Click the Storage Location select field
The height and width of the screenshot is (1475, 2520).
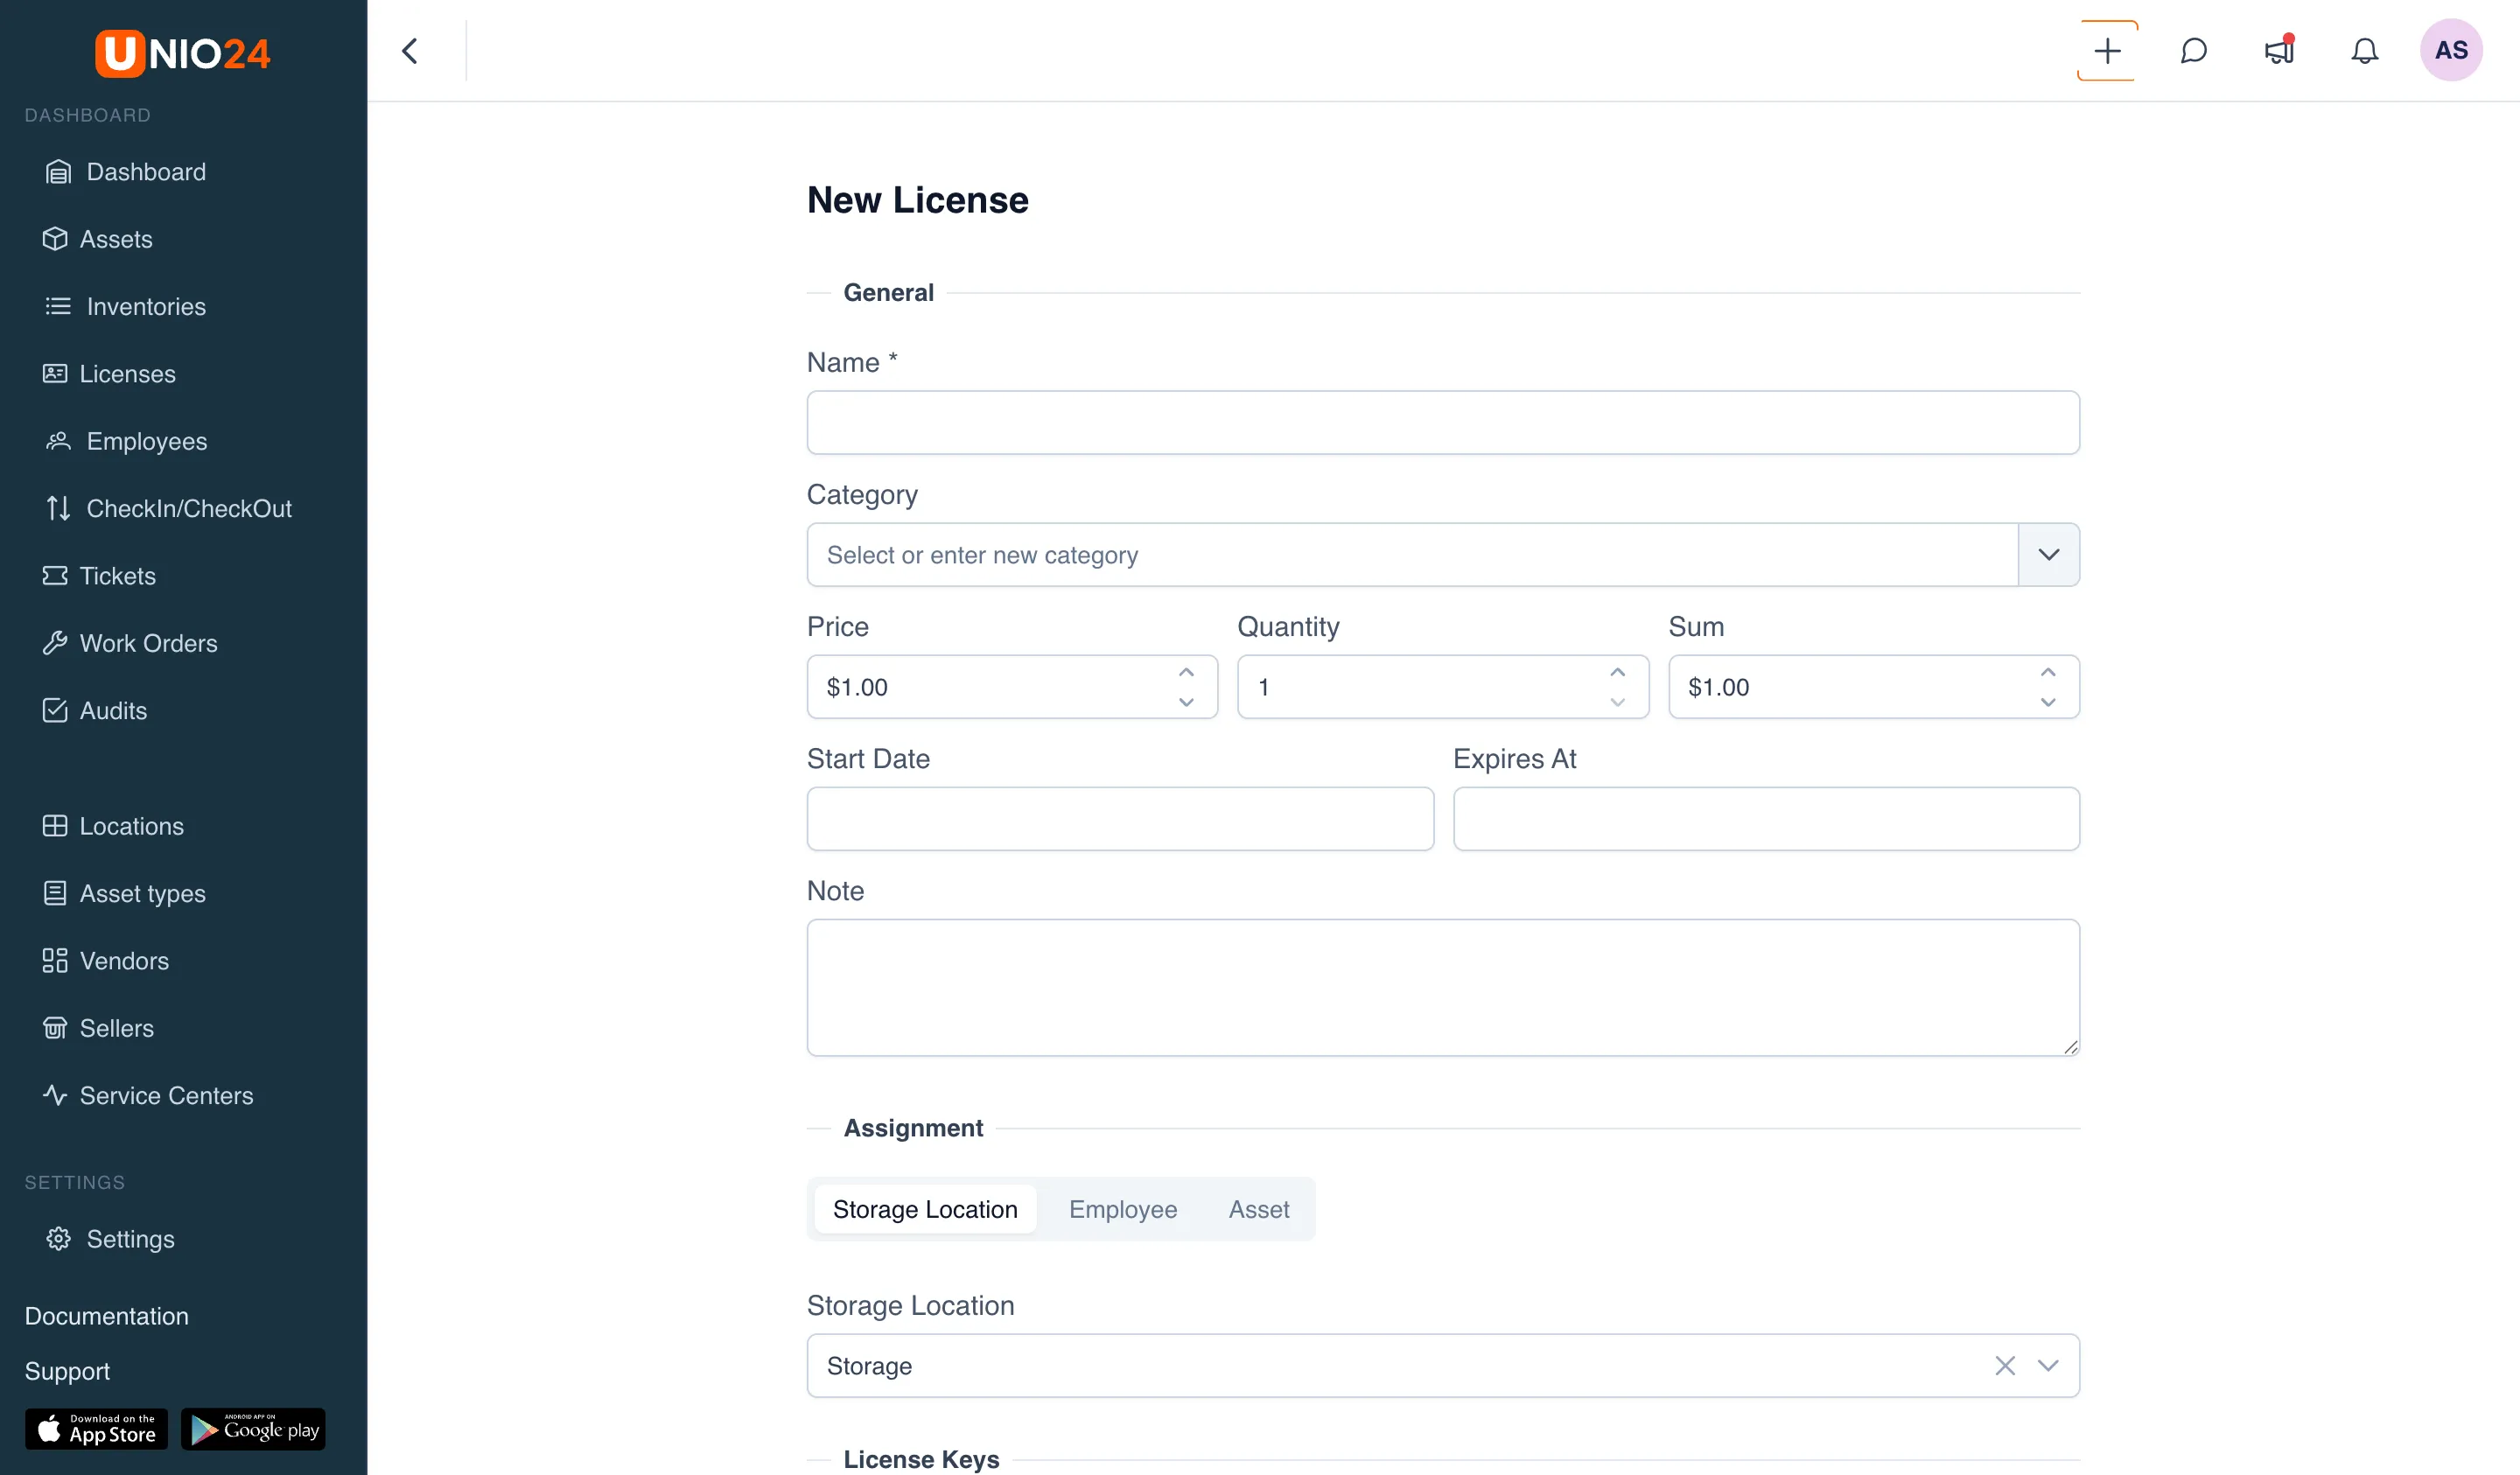pyautogui.click(x=1443, y=1366)
